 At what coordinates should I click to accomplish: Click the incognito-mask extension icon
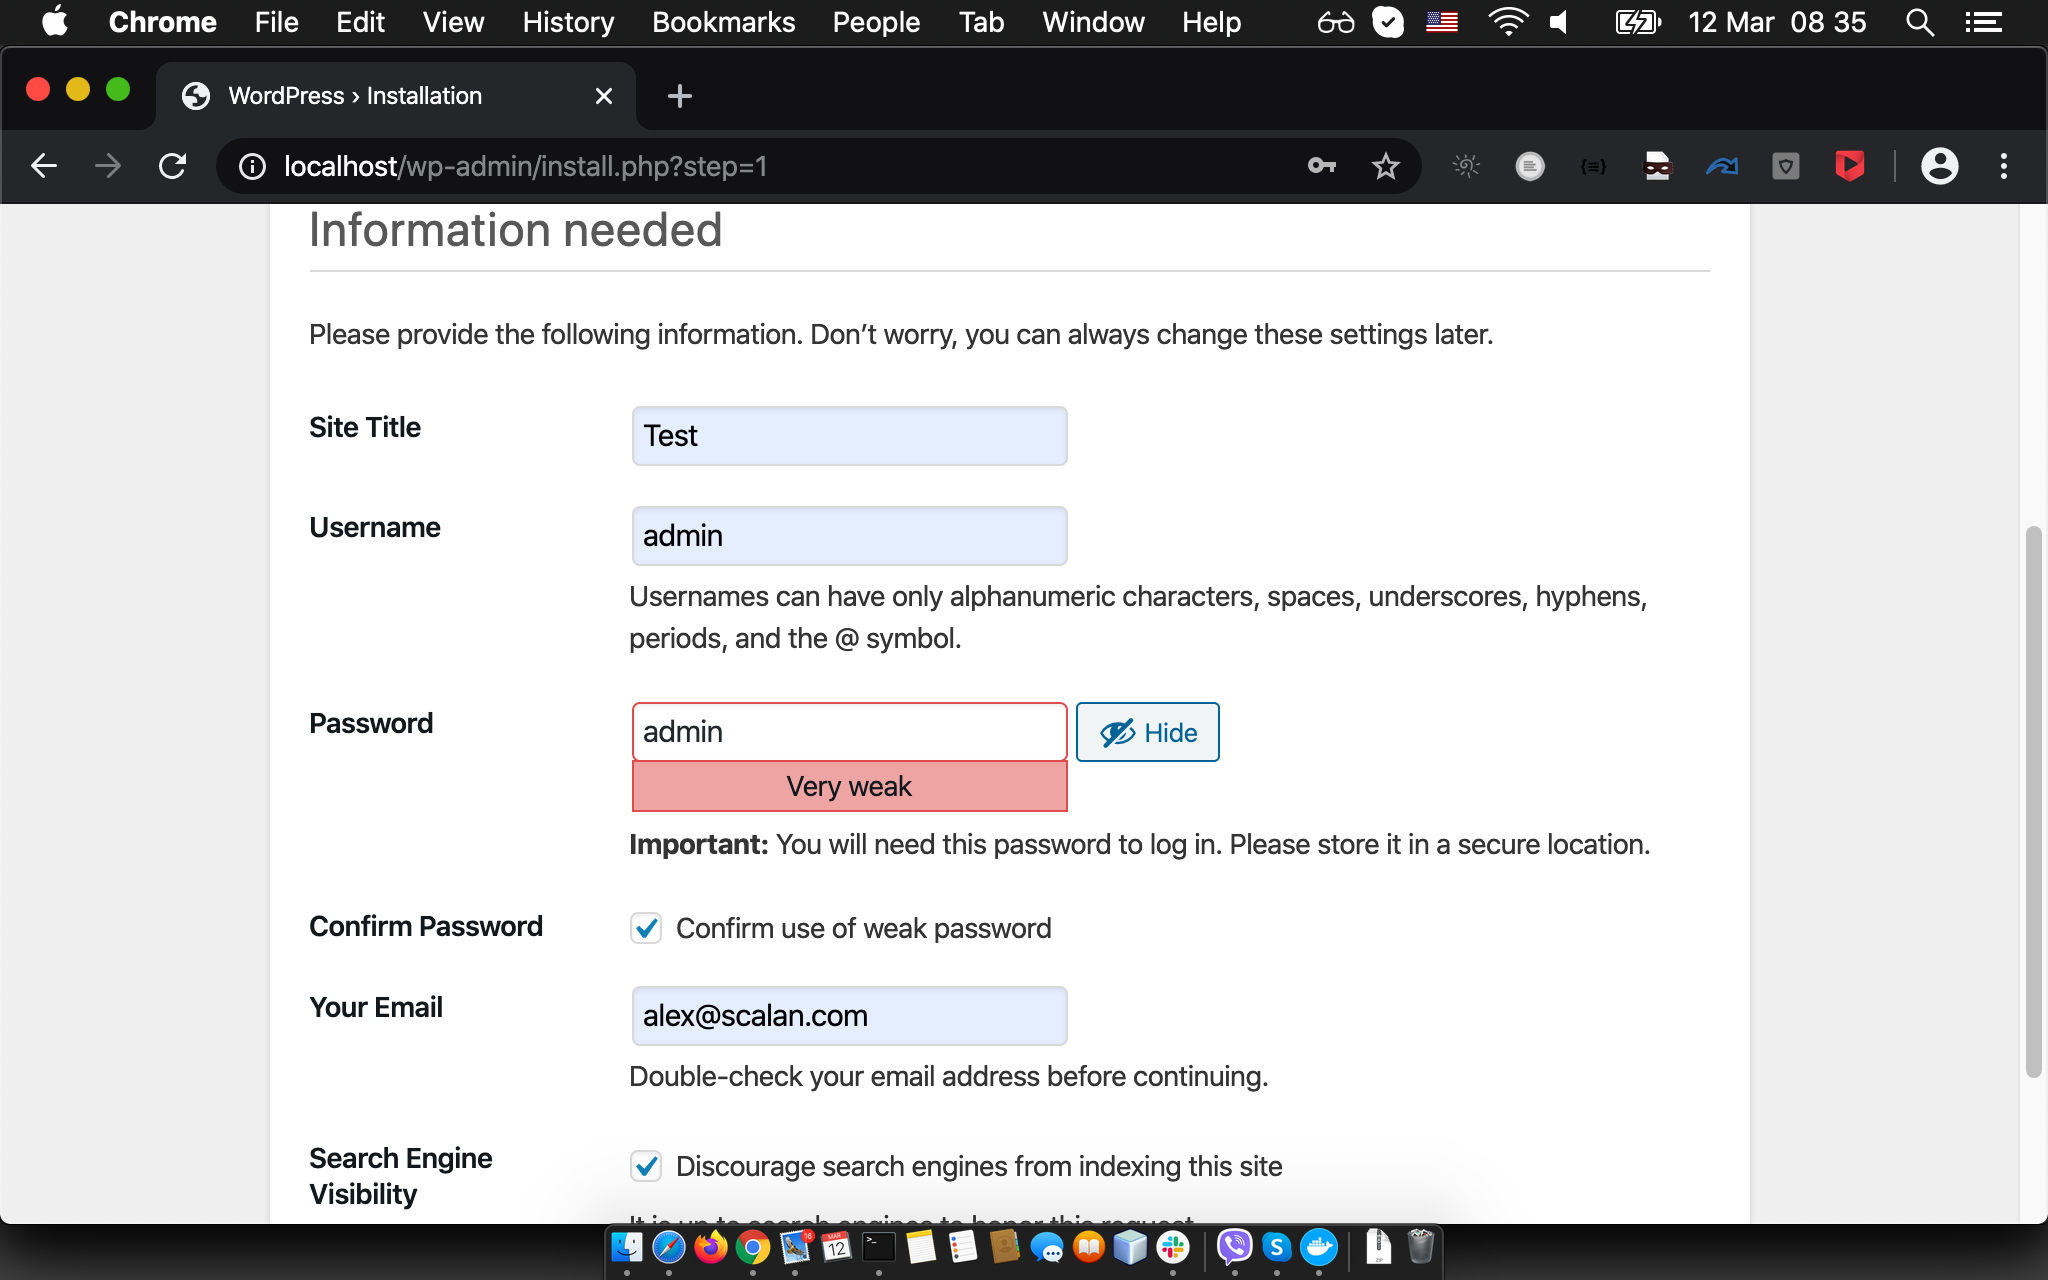click(1657, 166)
